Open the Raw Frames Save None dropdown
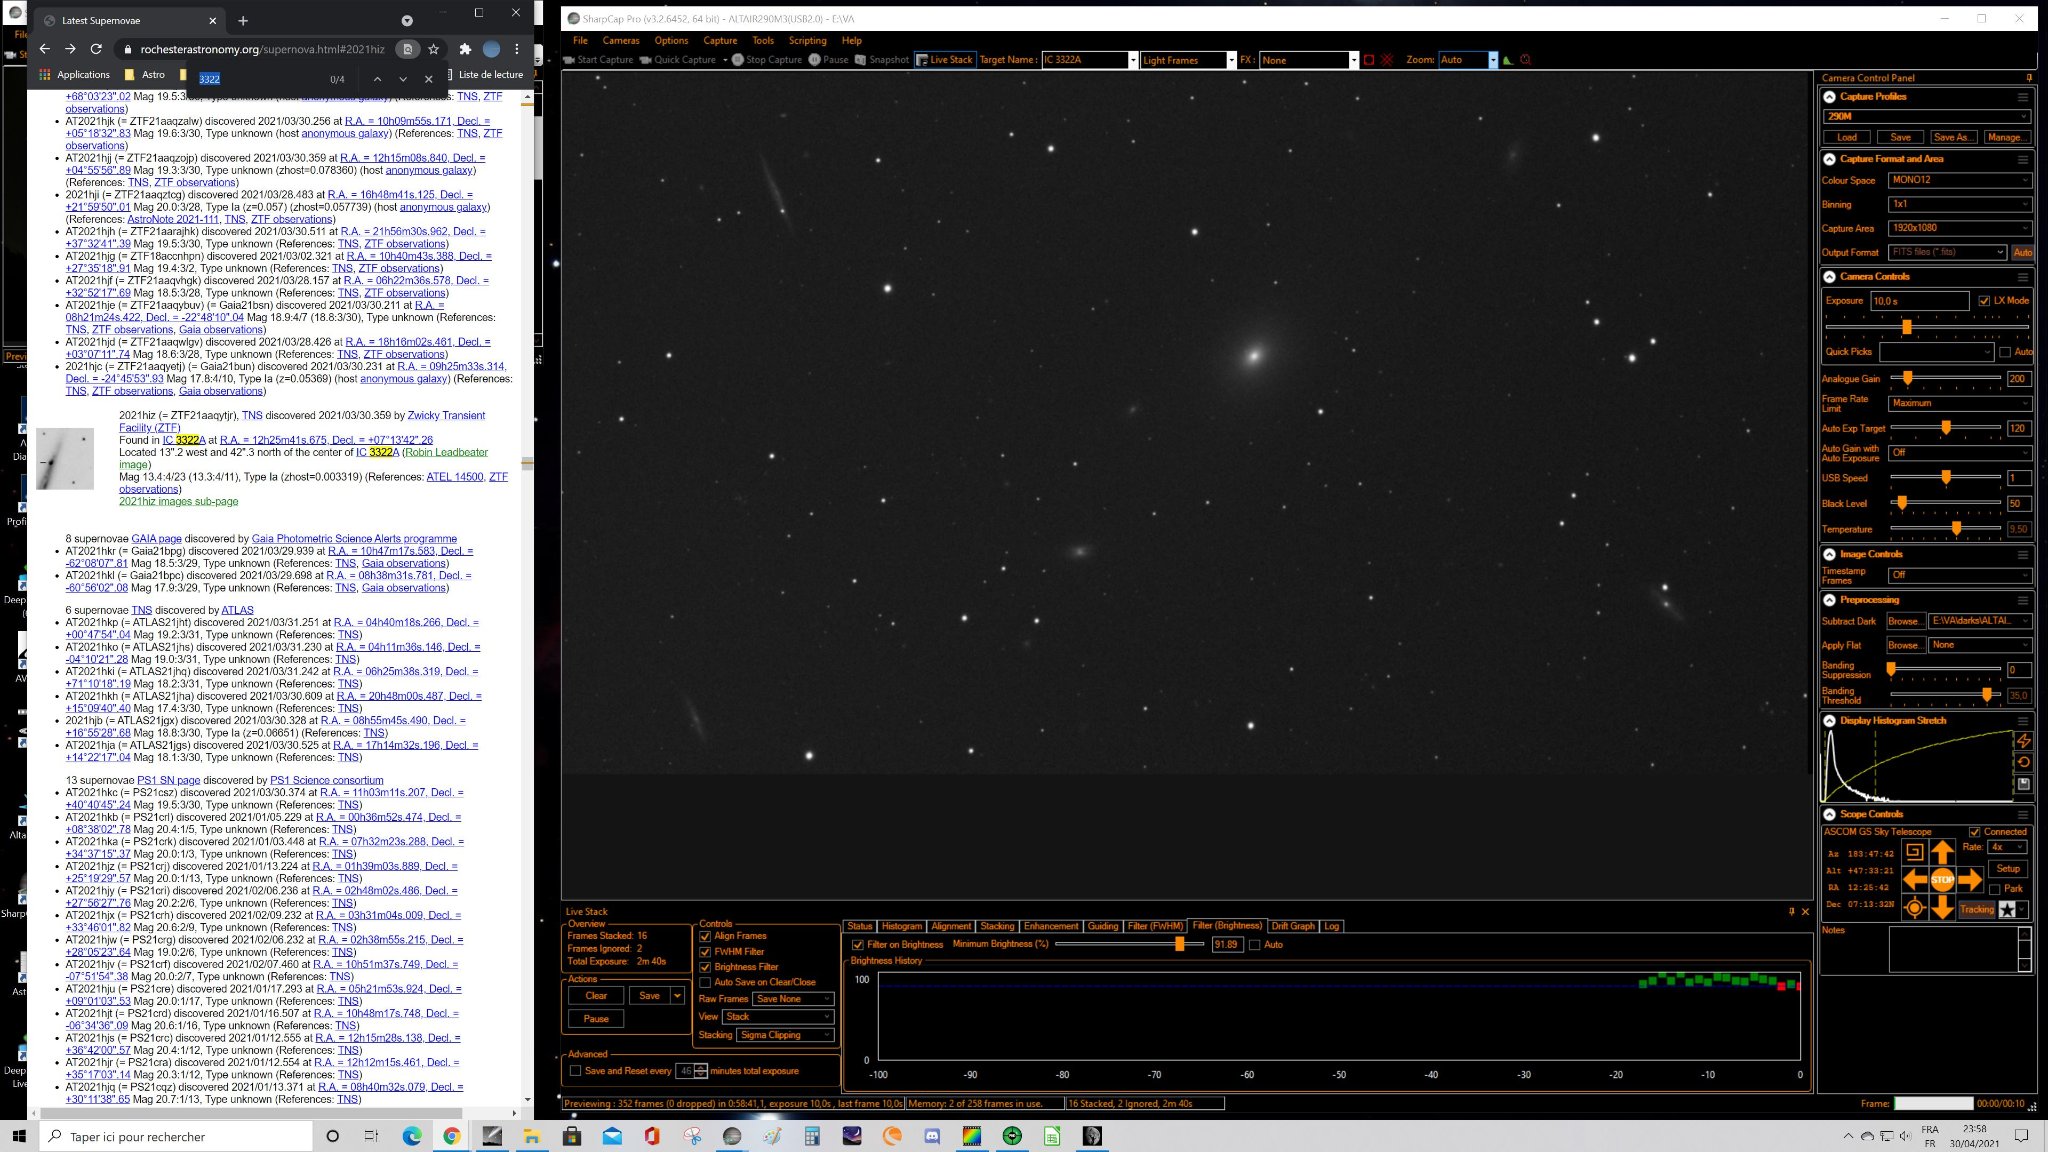2048x1152 pixels. pos(793,999)
